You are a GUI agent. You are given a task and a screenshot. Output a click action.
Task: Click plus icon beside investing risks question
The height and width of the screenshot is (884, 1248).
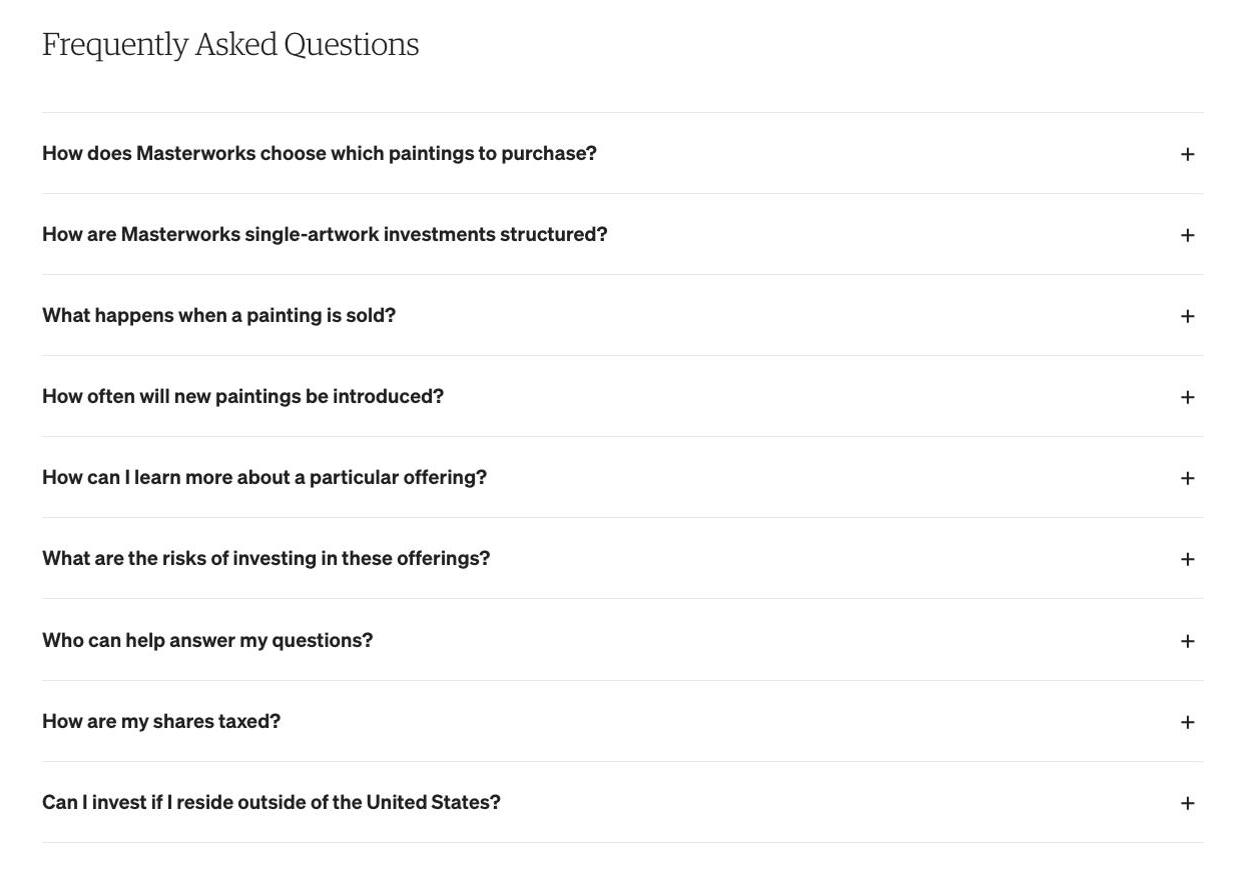click(x=1187, y=559)
